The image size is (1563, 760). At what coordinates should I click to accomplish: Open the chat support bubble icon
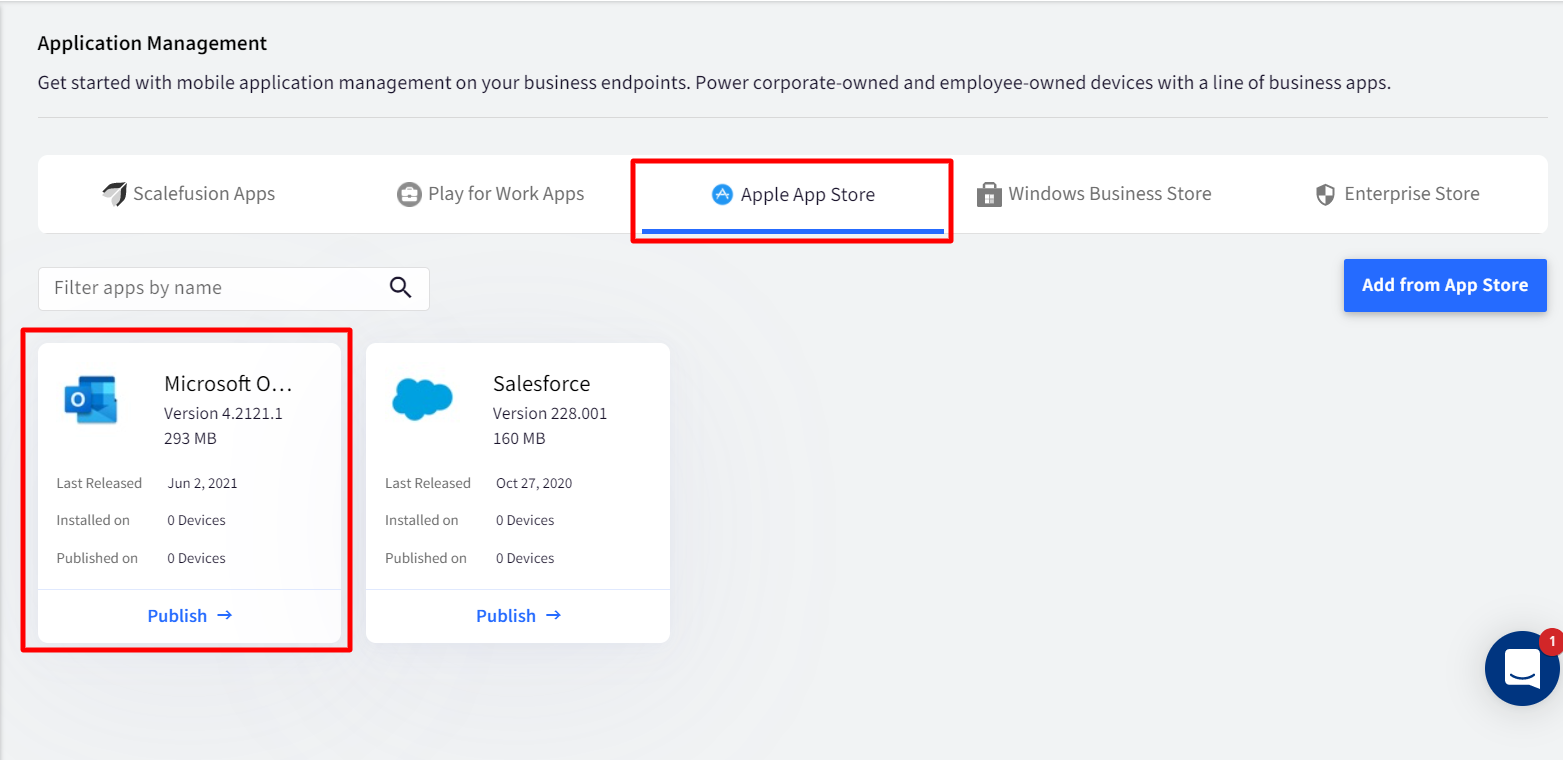[x=1522, y=668]
